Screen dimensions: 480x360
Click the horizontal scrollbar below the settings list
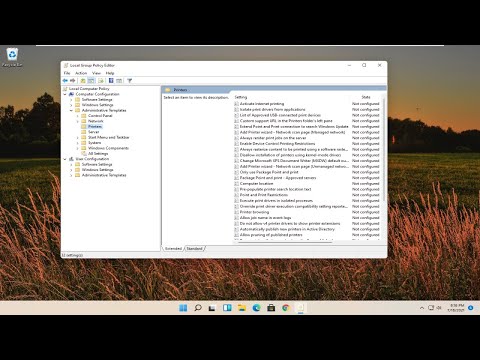pos(285,242)
